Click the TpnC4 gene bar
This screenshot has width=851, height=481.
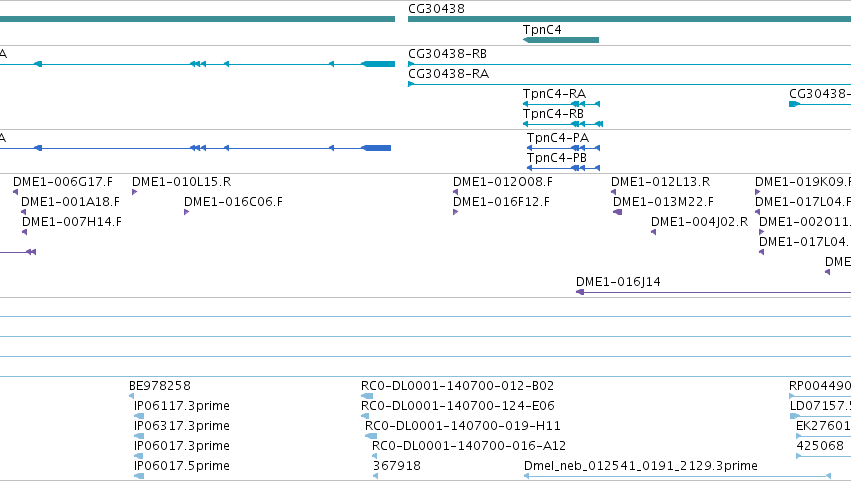tap(561, 40)
